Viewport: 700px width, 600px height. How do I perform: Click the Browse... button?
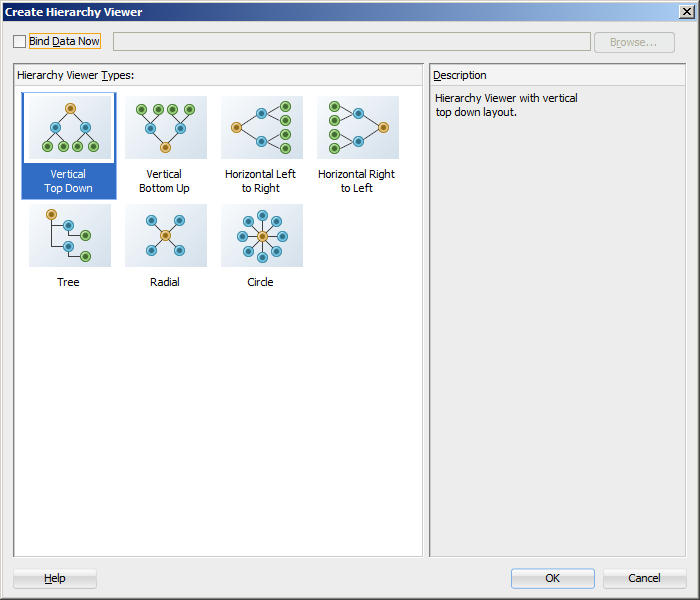[x=634, y=42]
